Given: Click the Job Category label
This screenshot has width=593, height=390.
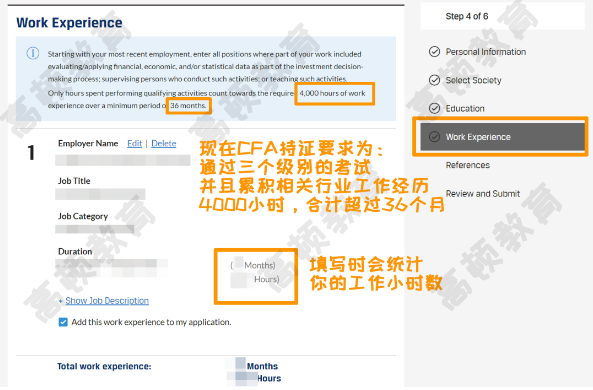Looking at the screenshot, I should [x=83, y=216].
